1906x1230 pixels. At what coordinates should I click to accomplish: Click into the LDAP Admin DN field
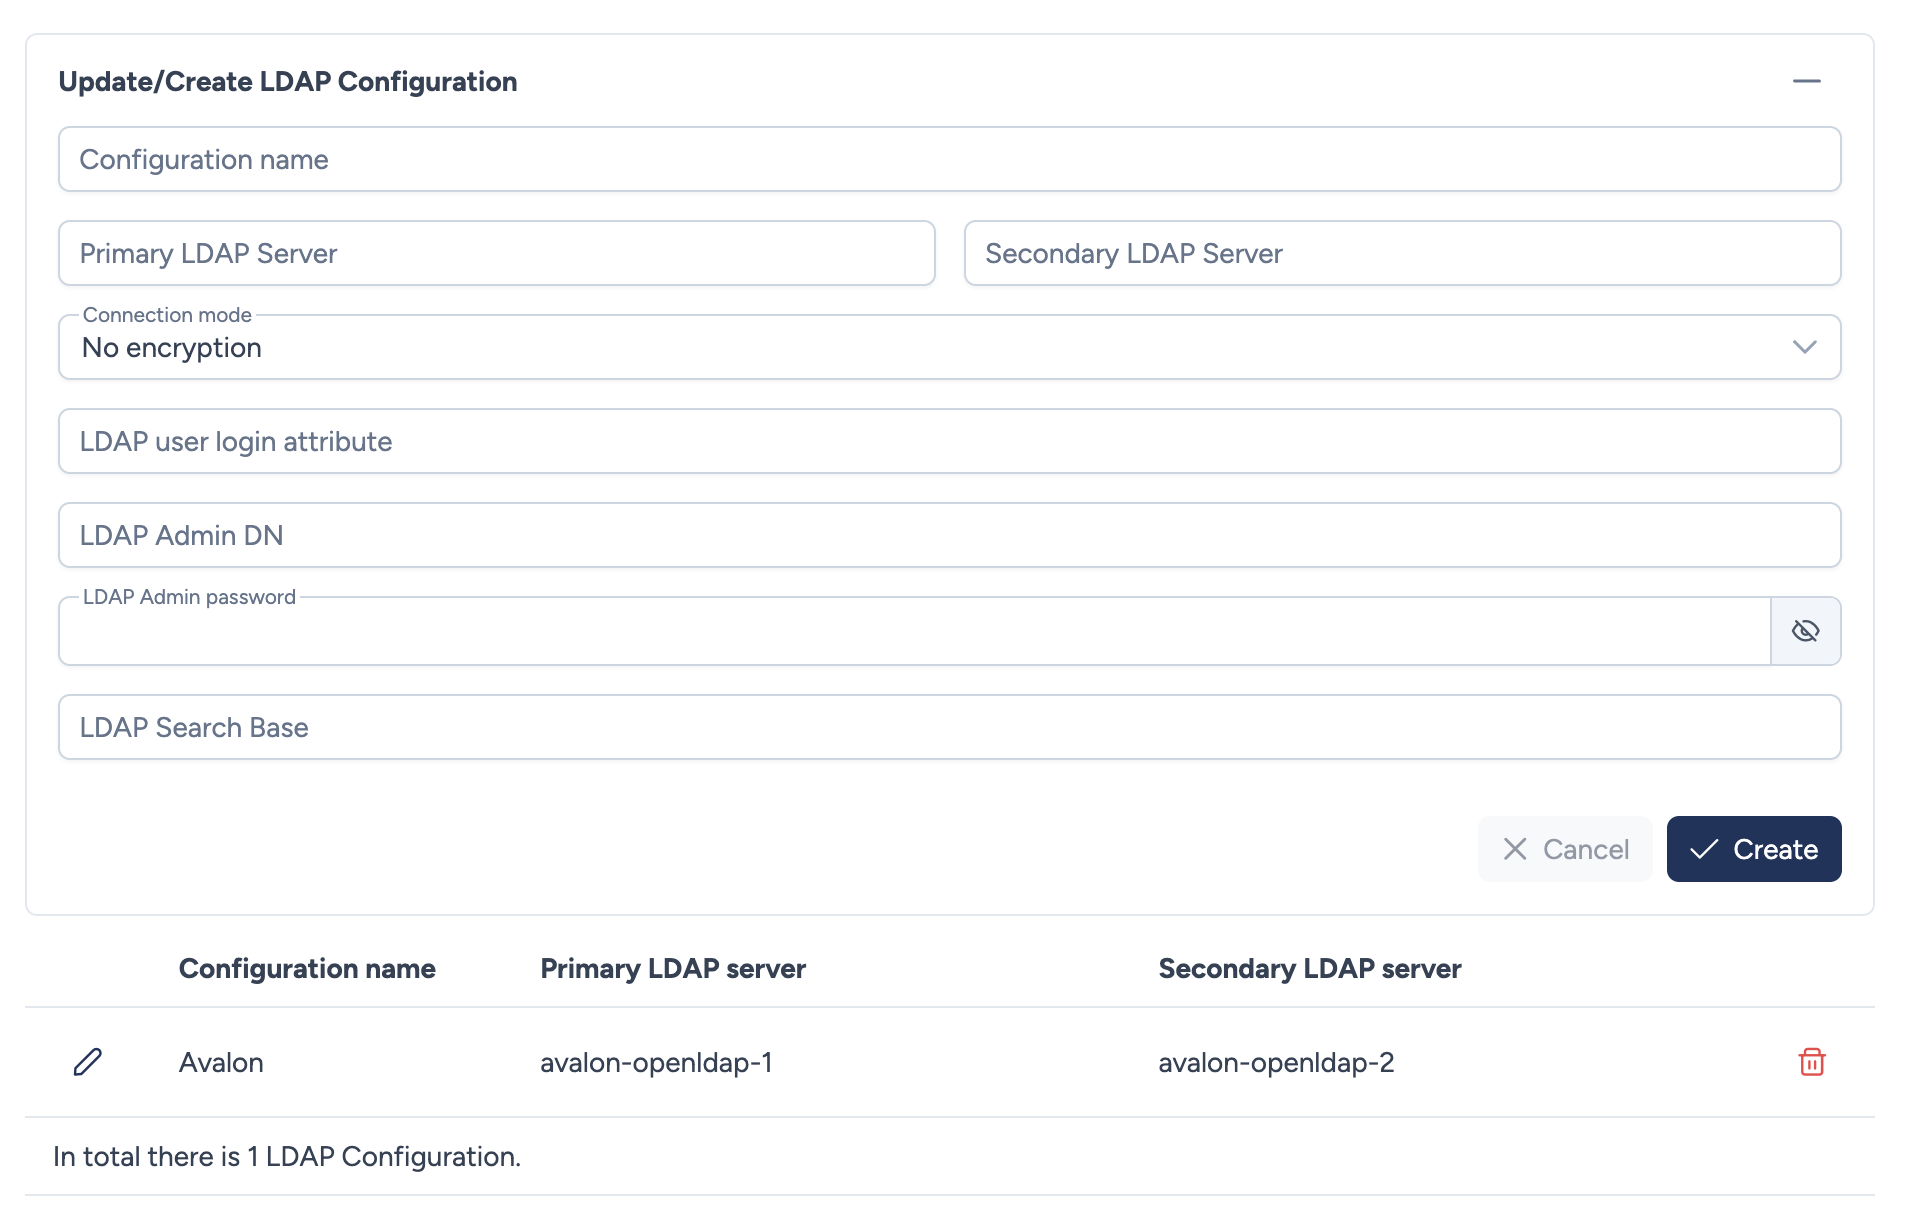tap(948, 536)
